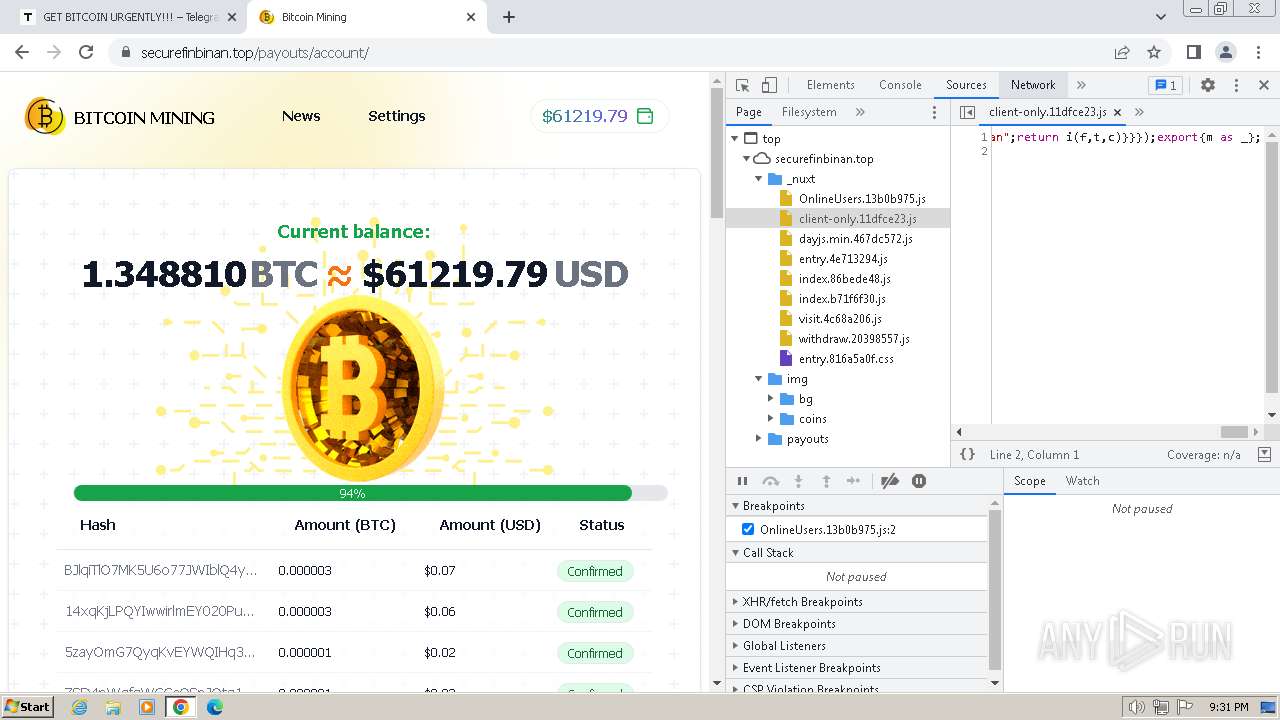Toggle the device toolbar icon in DevTools
The width and height of the screenshot is (1280, 720).
pyautogui.click(x=769, y=85)
